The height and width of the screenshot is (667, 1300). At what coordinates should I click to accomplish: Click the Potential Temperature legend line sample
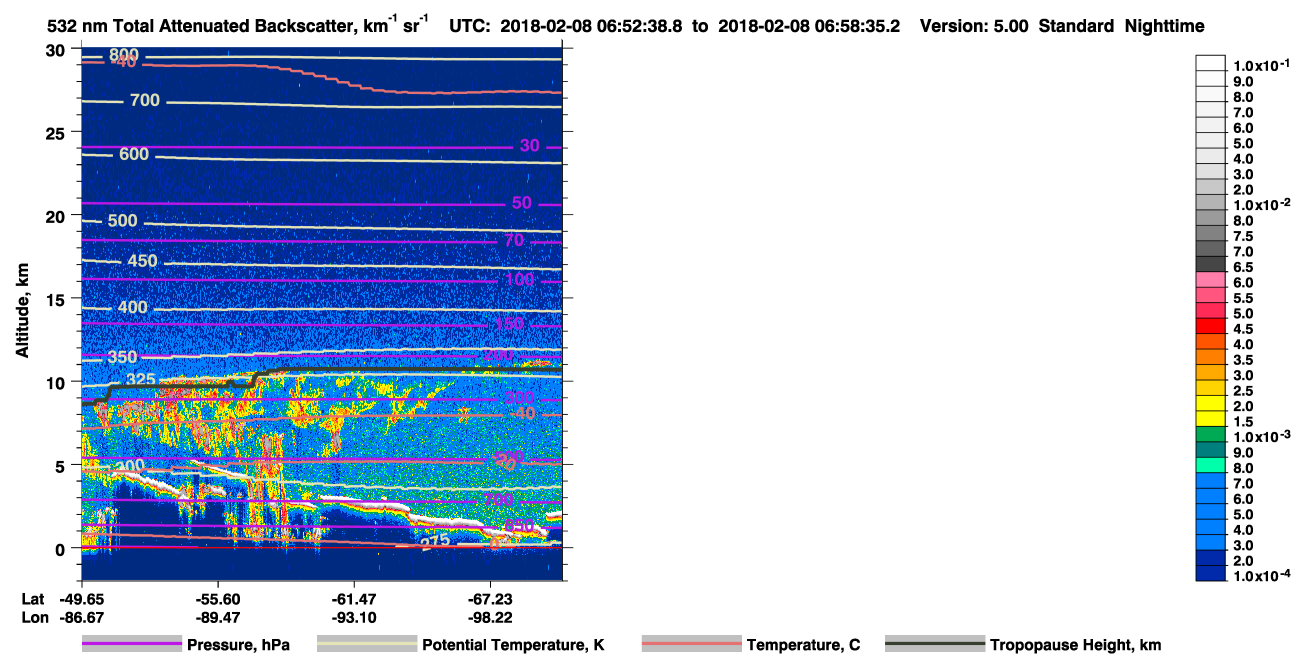point(366,645)
